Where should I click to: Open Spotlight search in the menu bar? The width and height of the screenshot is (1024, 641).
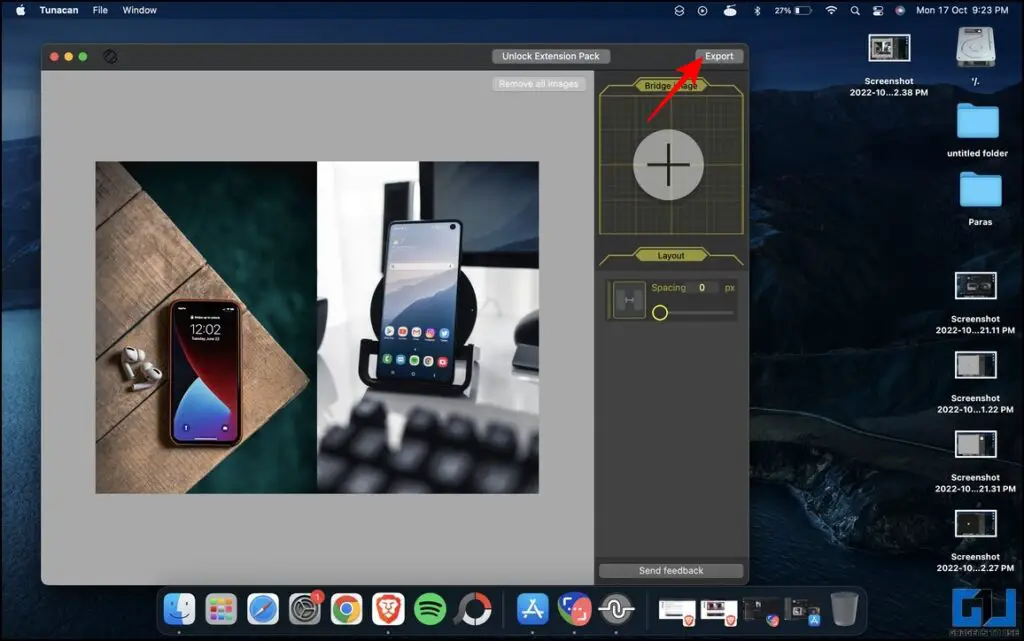coord(853,10)
